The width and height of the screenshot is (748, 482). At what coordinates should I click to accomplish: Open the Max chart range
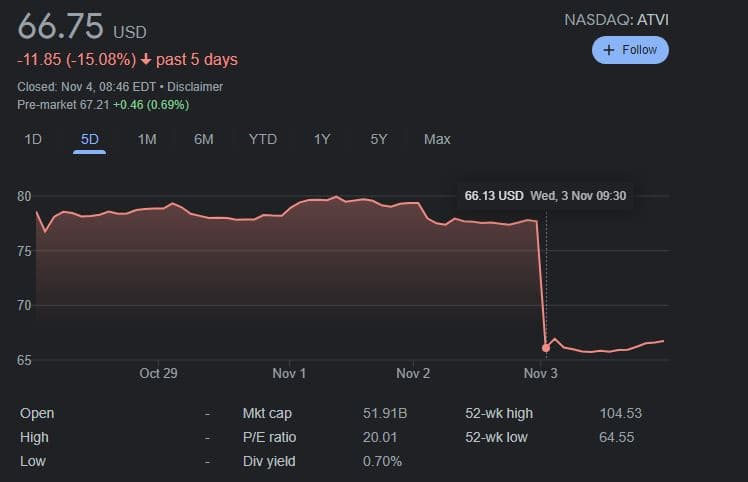(x=437, y=139)
